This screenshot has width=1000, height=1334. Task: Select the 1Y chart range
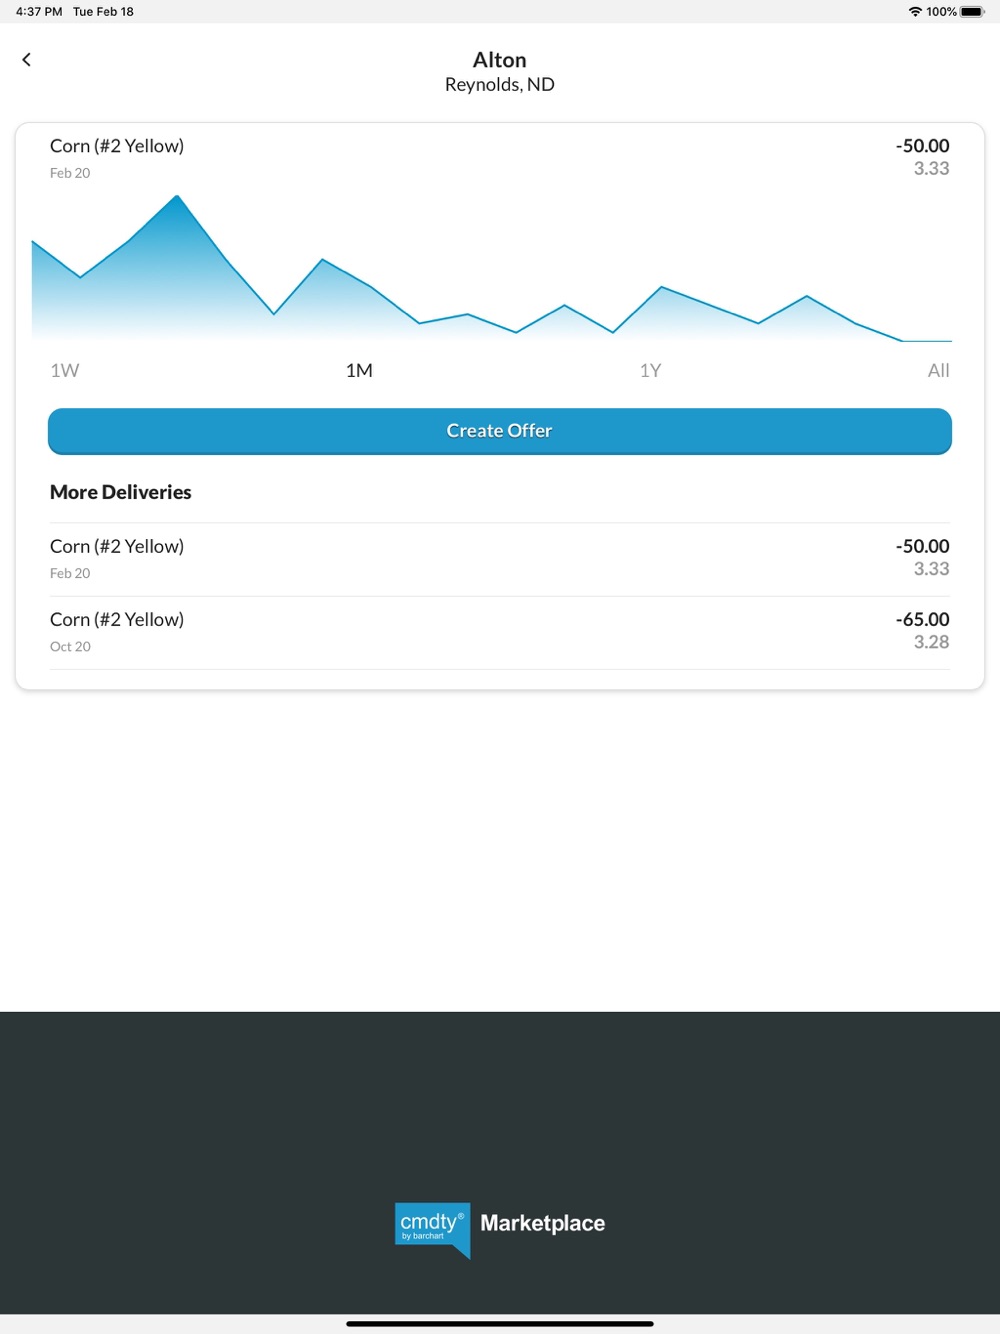point(651,371)
